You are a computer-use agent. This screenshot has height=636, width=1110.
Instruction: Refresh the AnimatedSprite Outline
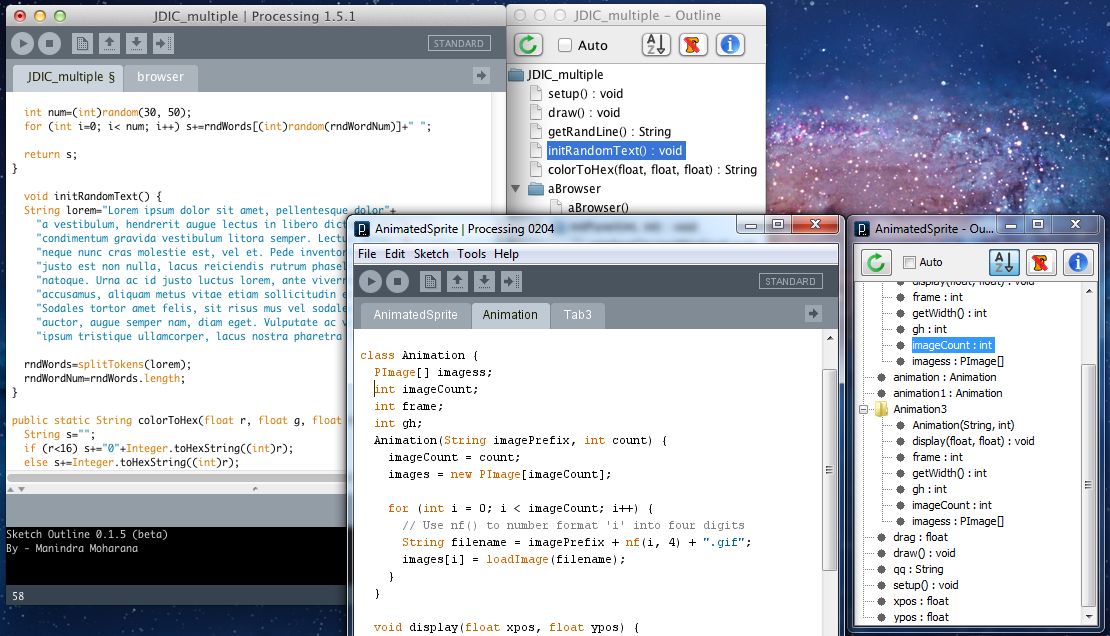pyautogui.click(x=876, y=262)
